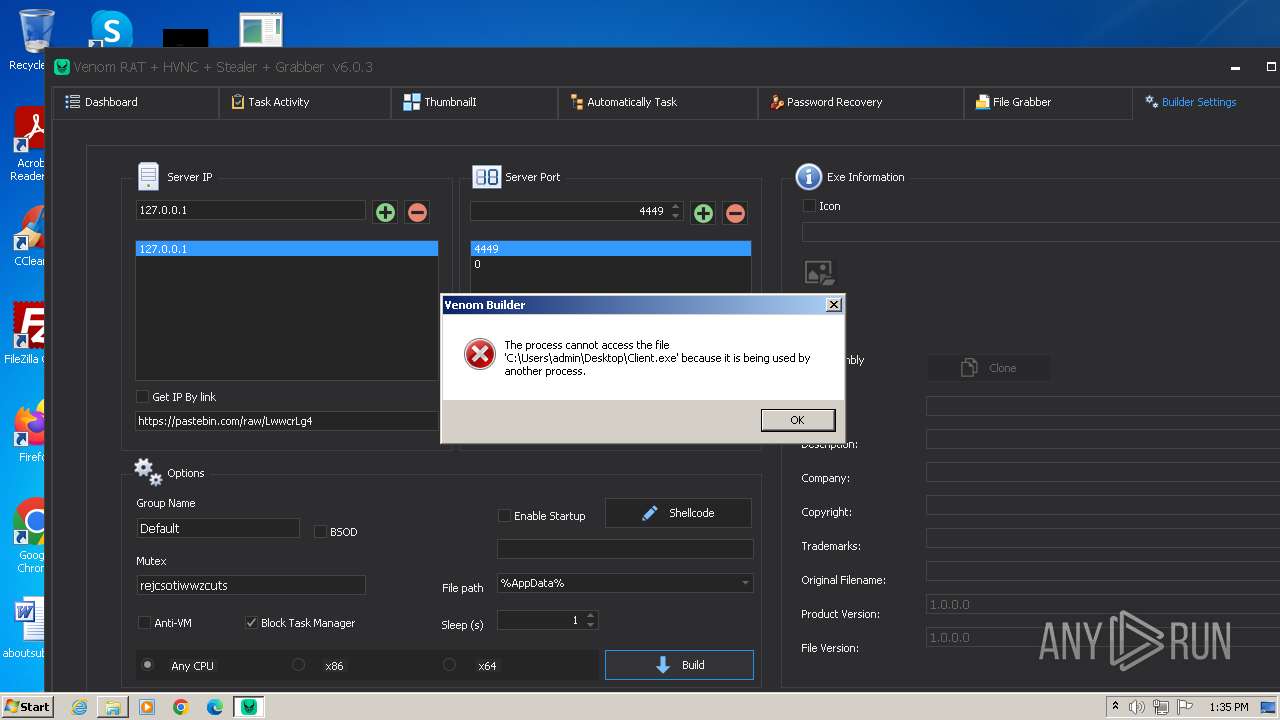This screenshot has width=1280, height=720.
Task: Click the volume icon in system tray
Action: click(1136, 707)
